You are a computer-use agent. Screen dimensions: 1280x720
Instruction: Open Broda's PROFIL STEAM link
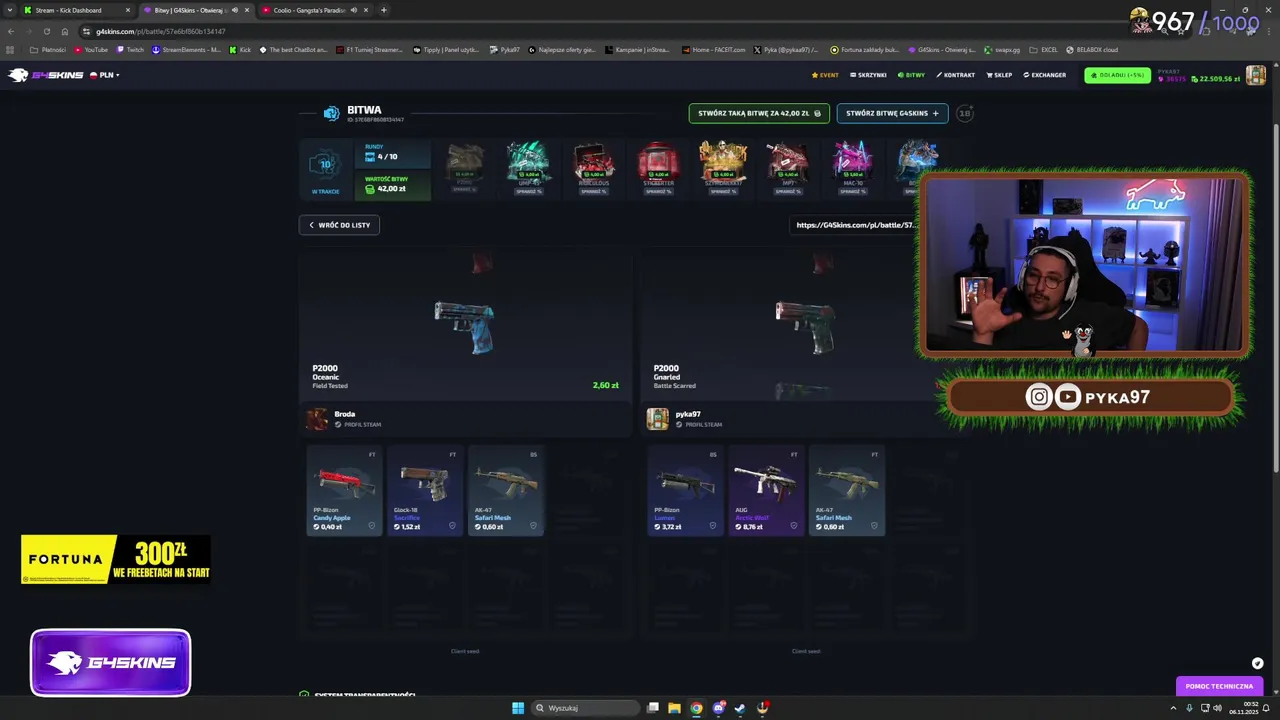pyautogui.click(x=359, y=424)
